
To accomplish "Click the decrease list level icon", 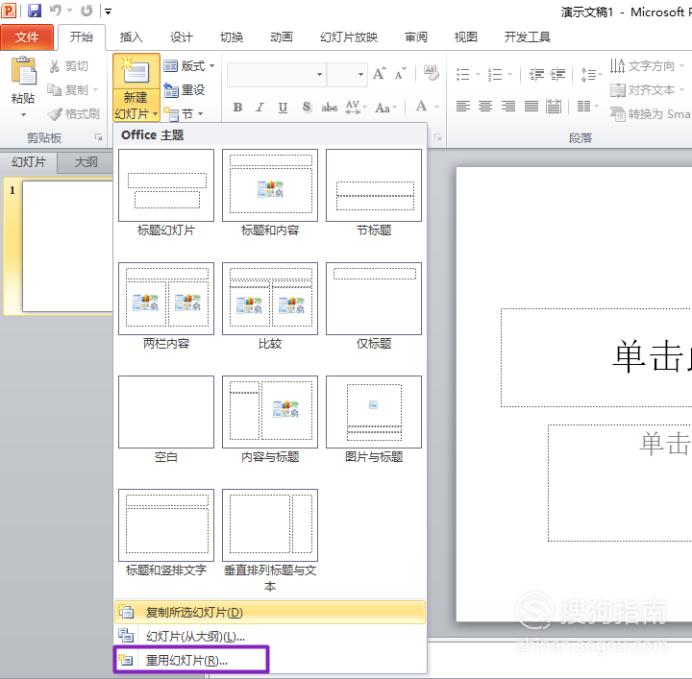I will pyautogui.click(x=536, y=74).
